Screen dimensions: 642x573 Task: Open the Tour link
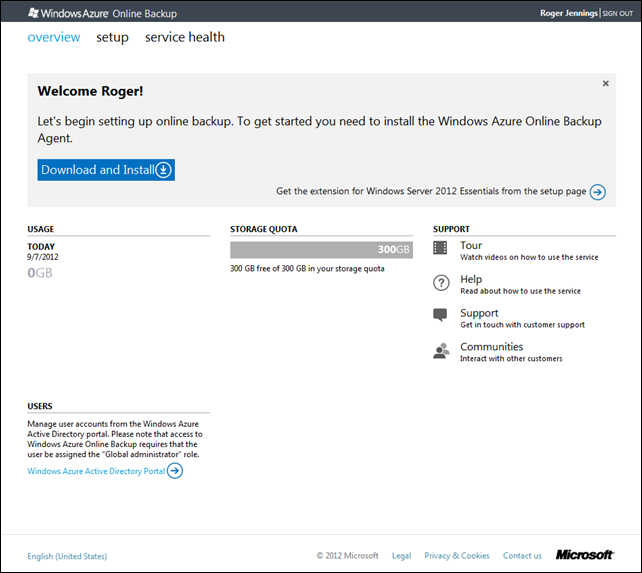[471, 245]
